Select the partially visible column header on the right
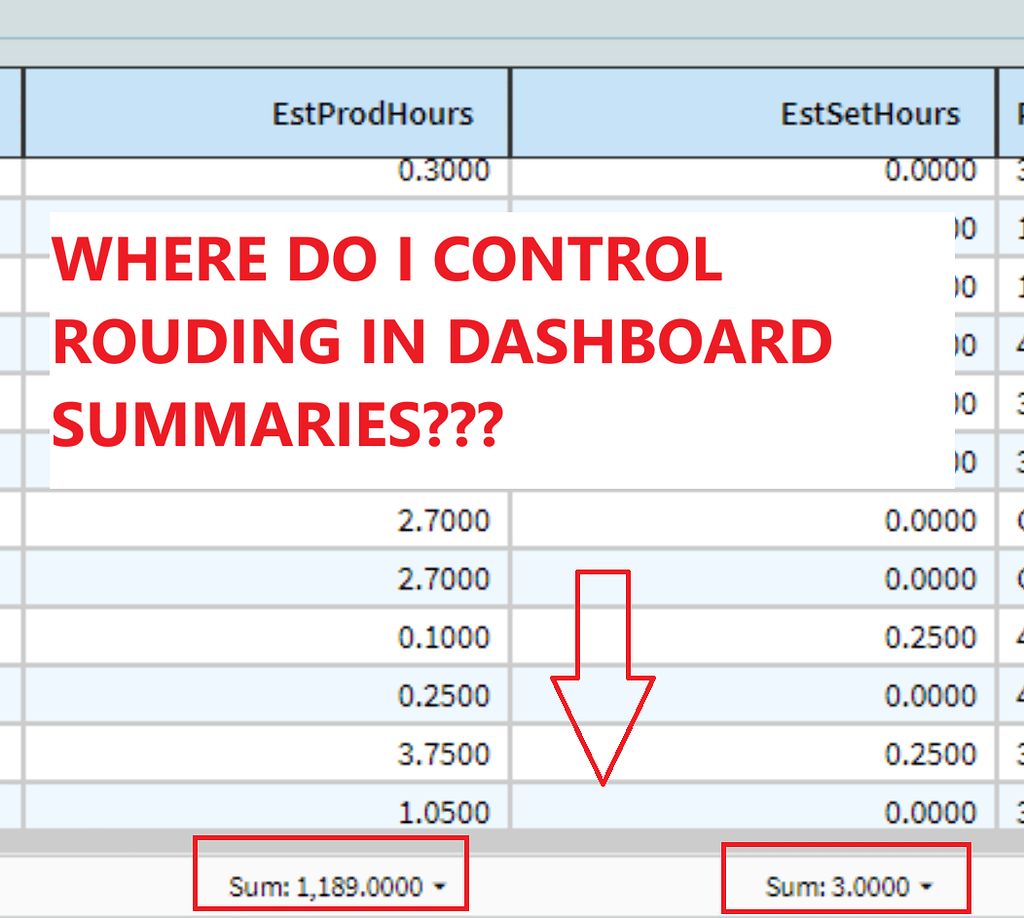1024x918 pixels. point(1012,113)
